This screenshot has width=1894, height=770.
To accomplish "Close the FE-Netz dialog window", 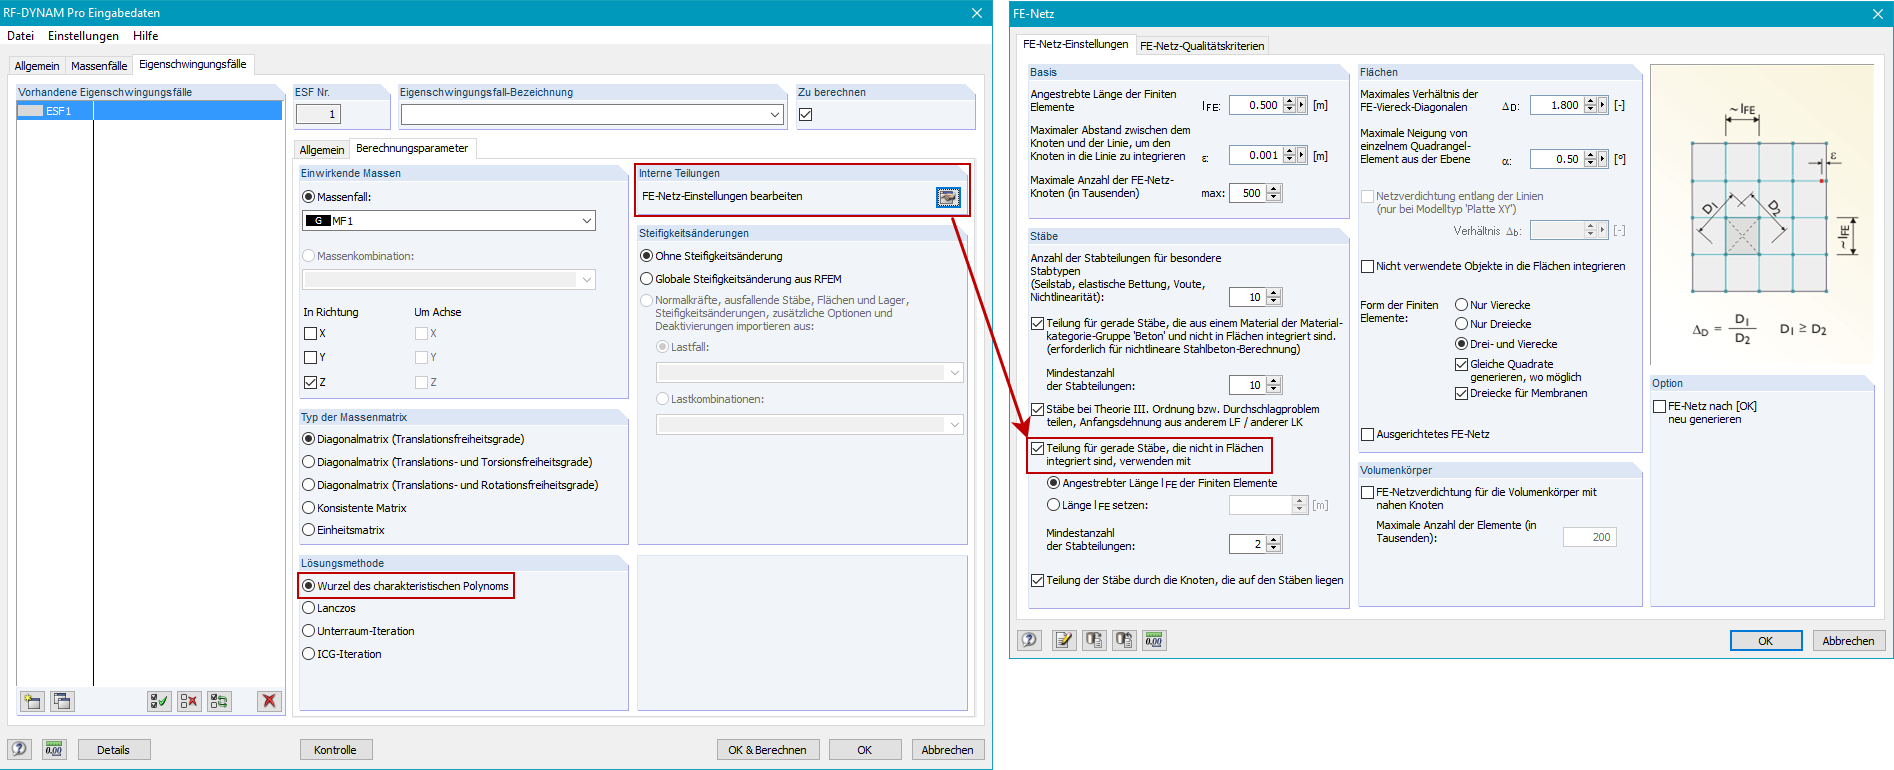I will (1877, 13).
